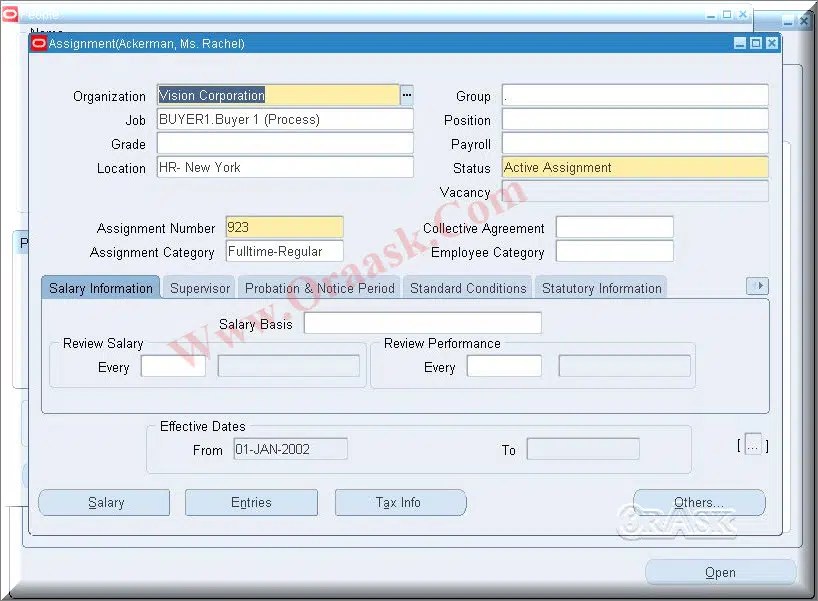Screen dimensions: 818x601
Task: Click into the Salary Basis field
Action: [x=422, y=322]
